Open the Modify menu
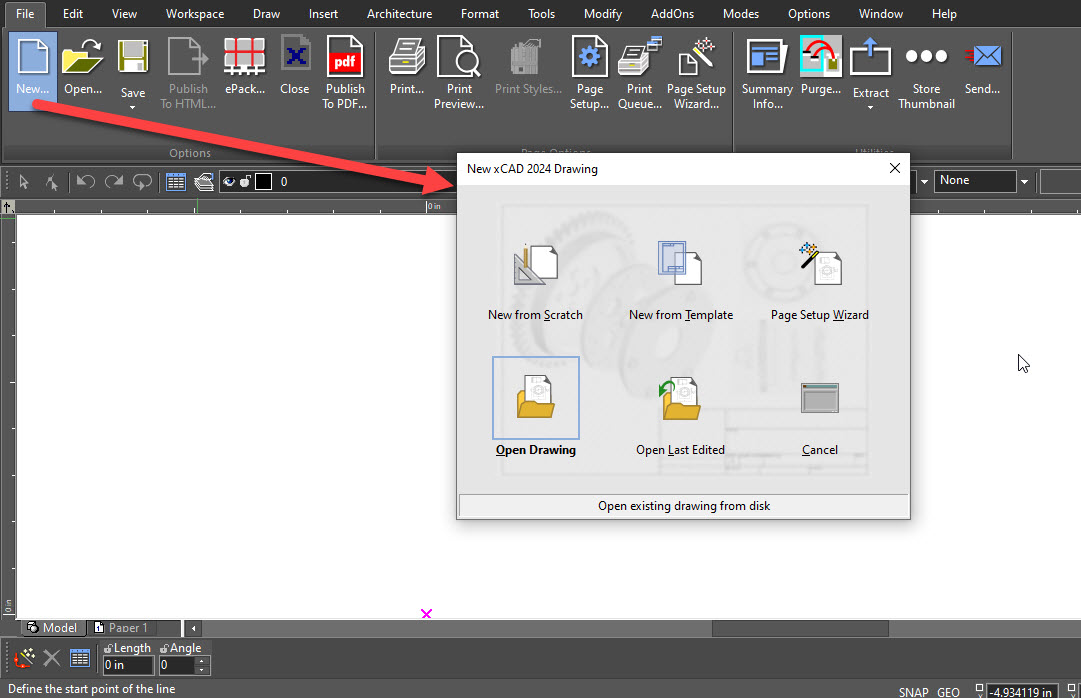This screenshot has height=698, width=1081. (x=603, y=14)
